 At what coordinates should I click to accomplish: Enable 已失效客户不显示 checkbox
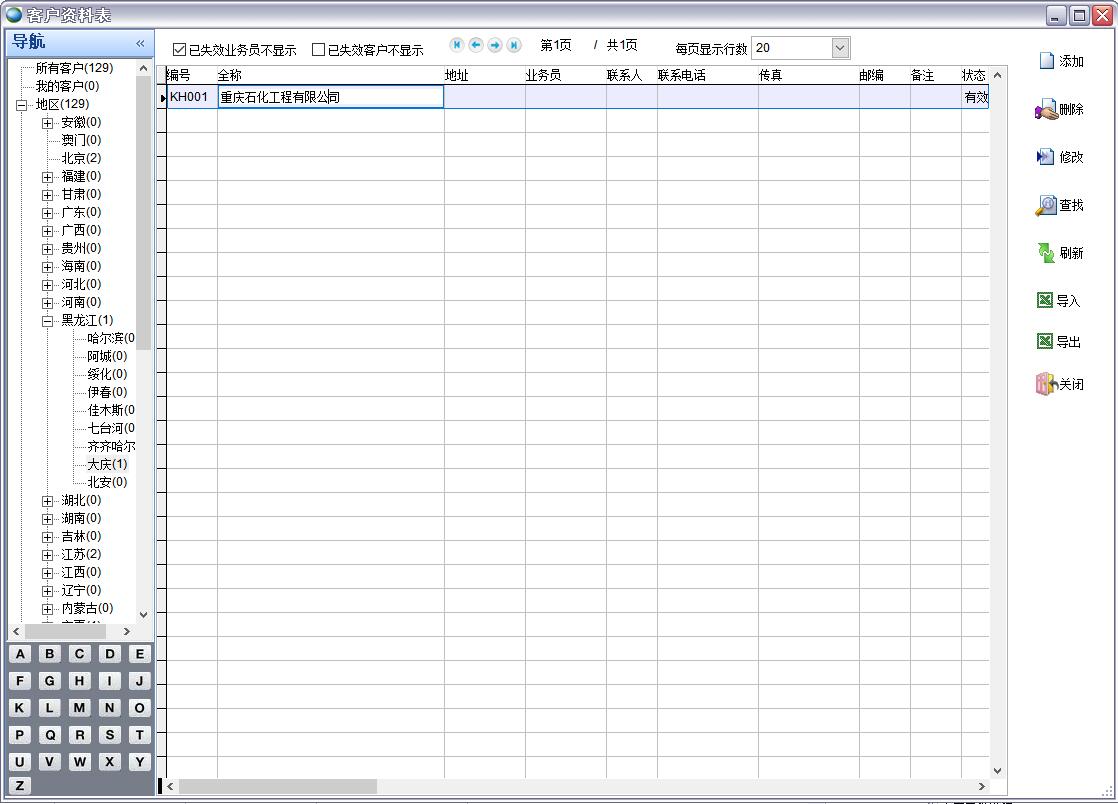319,50
